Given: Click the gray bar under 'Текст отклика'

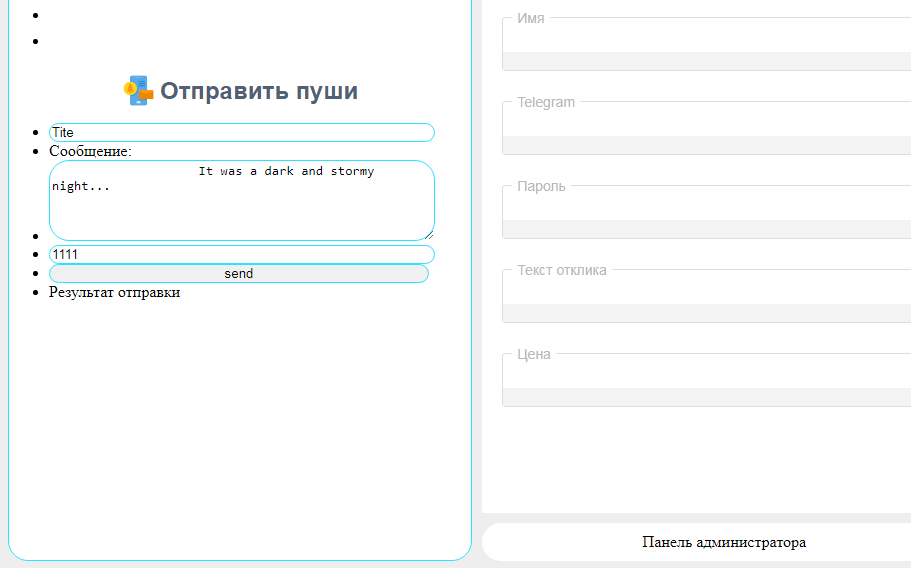Looking at the screenshot, I should 706,312.
